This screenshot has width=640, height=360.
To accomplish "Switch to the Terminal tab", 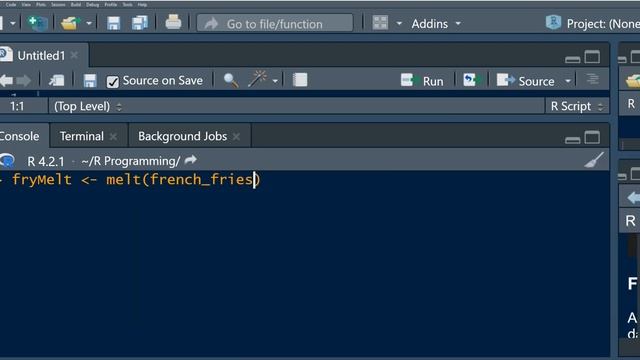I will [82, 136].
